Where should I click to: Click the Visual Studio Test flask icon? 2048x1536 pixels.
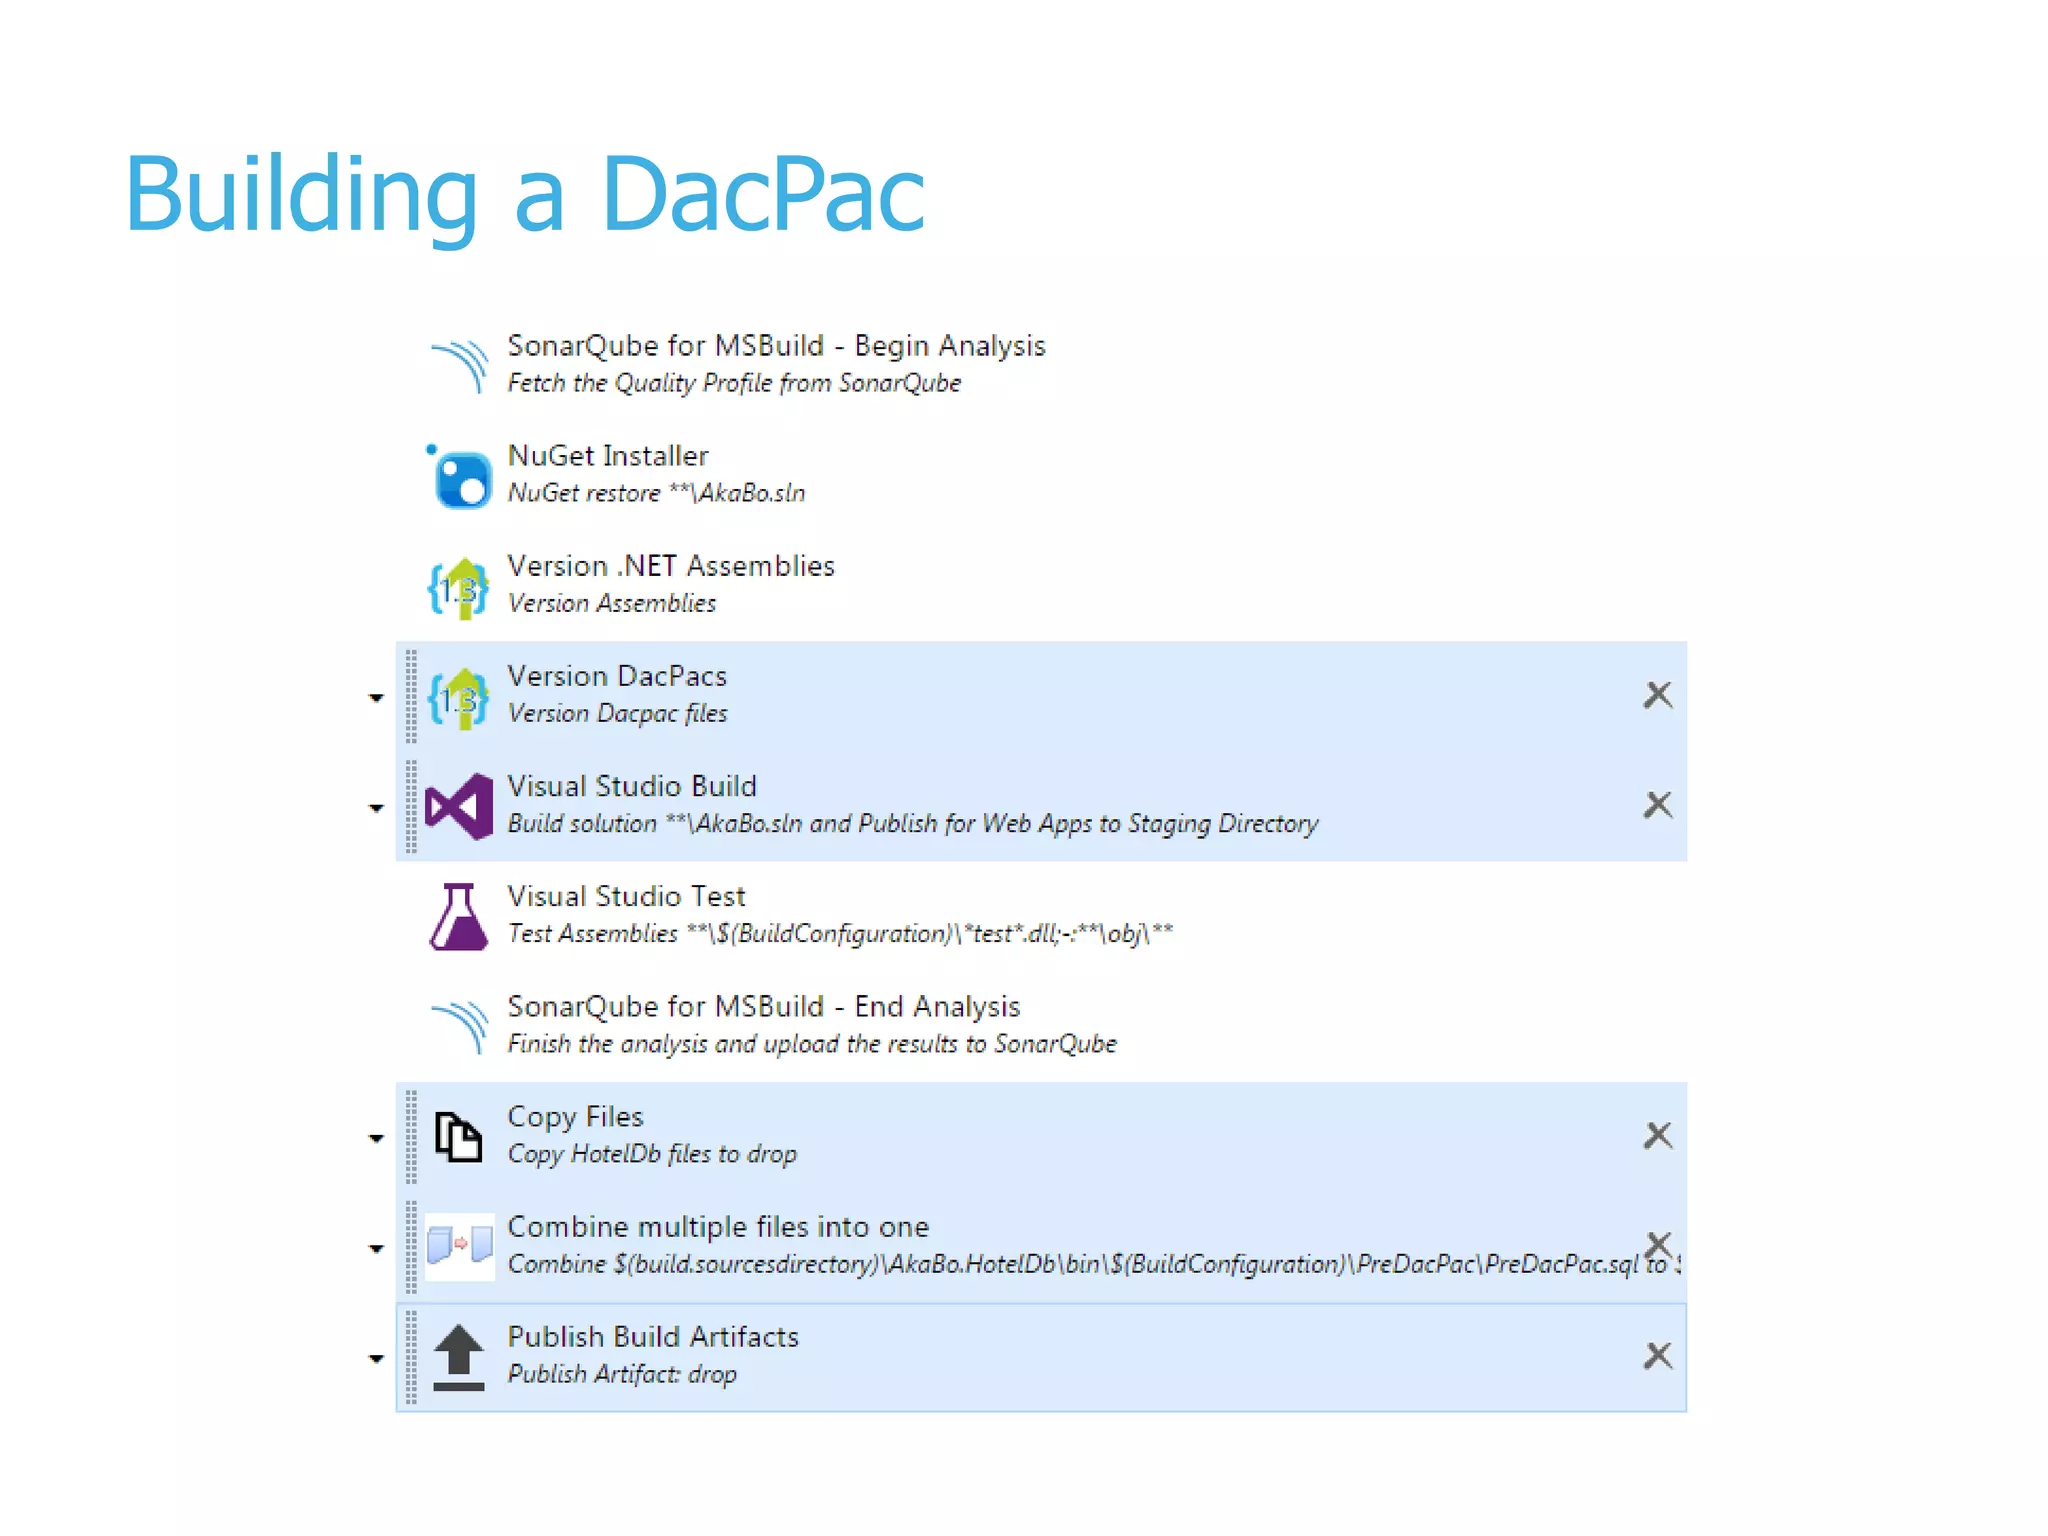[x=459, y=916]
